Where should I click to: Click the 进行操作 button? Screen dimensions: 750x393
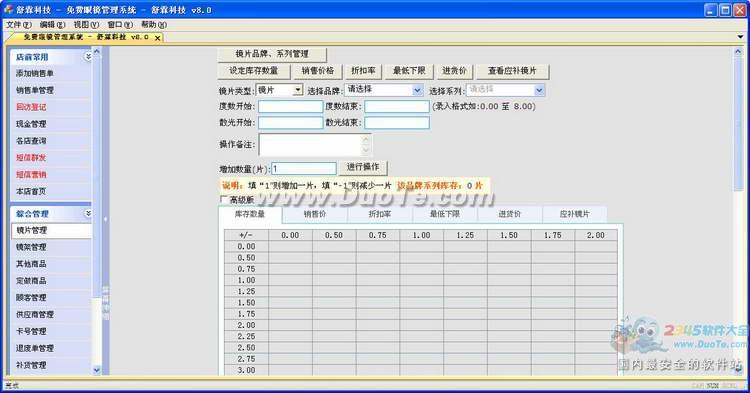(363, 167)
